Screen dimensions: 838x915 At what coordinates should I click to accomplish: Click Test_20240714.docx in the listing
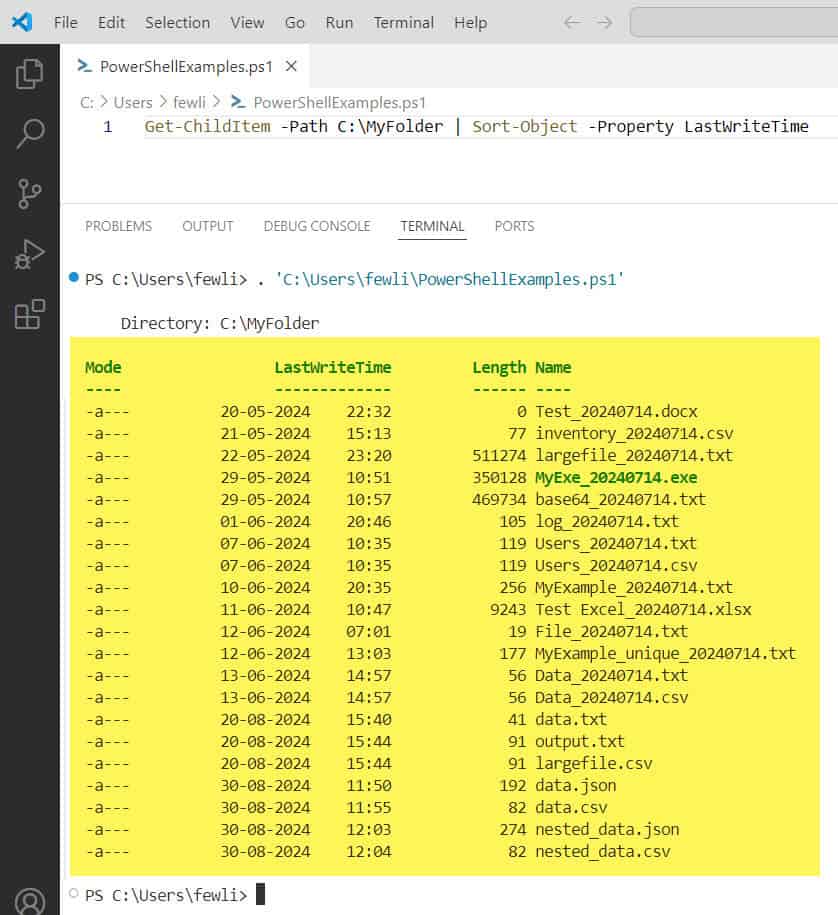click(x=616, y=411)
